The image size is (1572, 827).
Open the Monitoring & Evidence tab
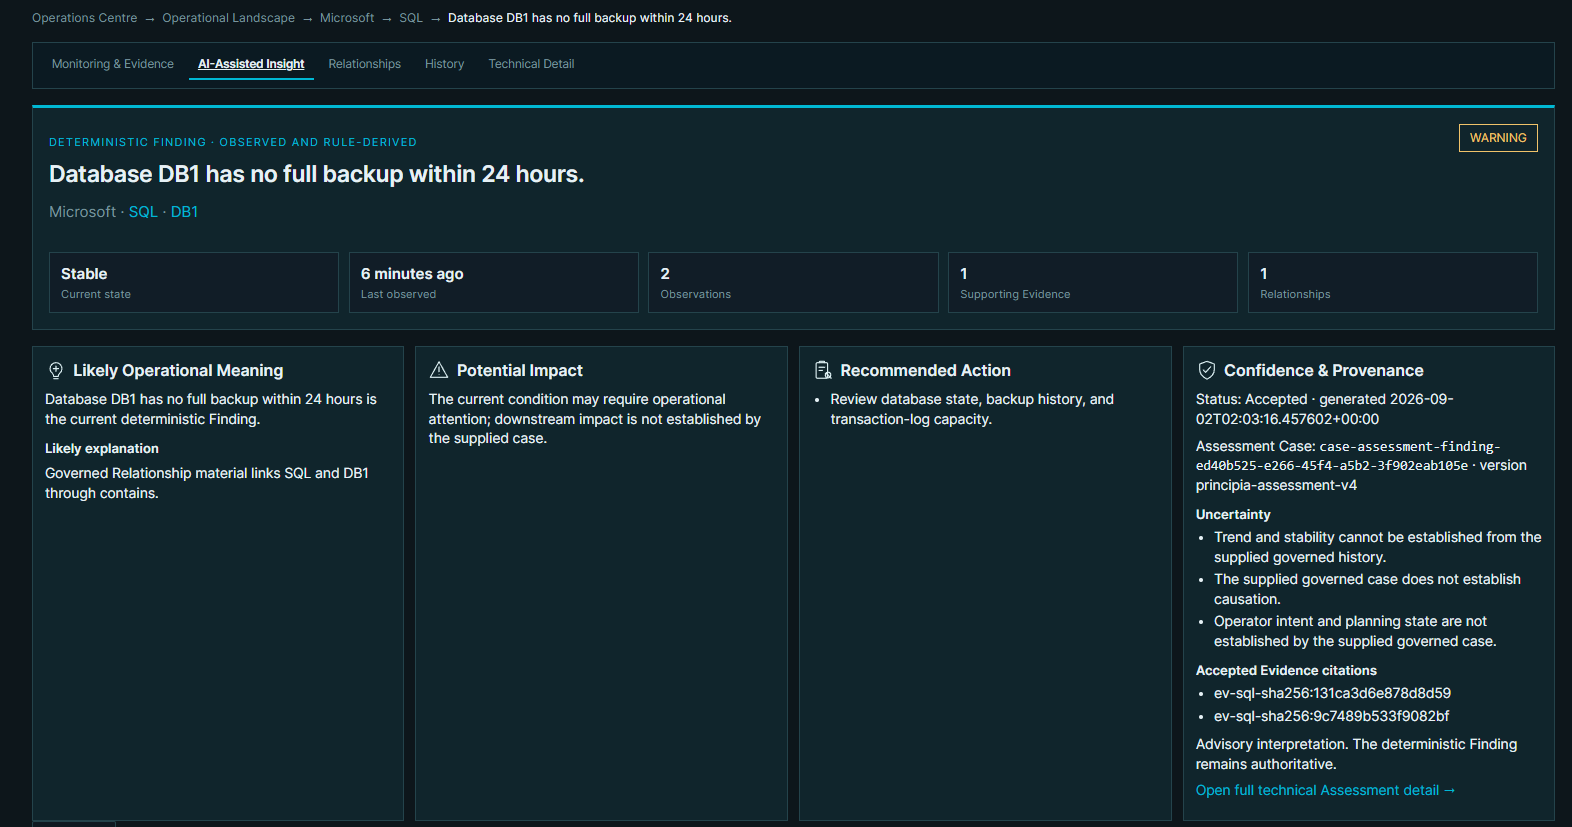[113, 64]
